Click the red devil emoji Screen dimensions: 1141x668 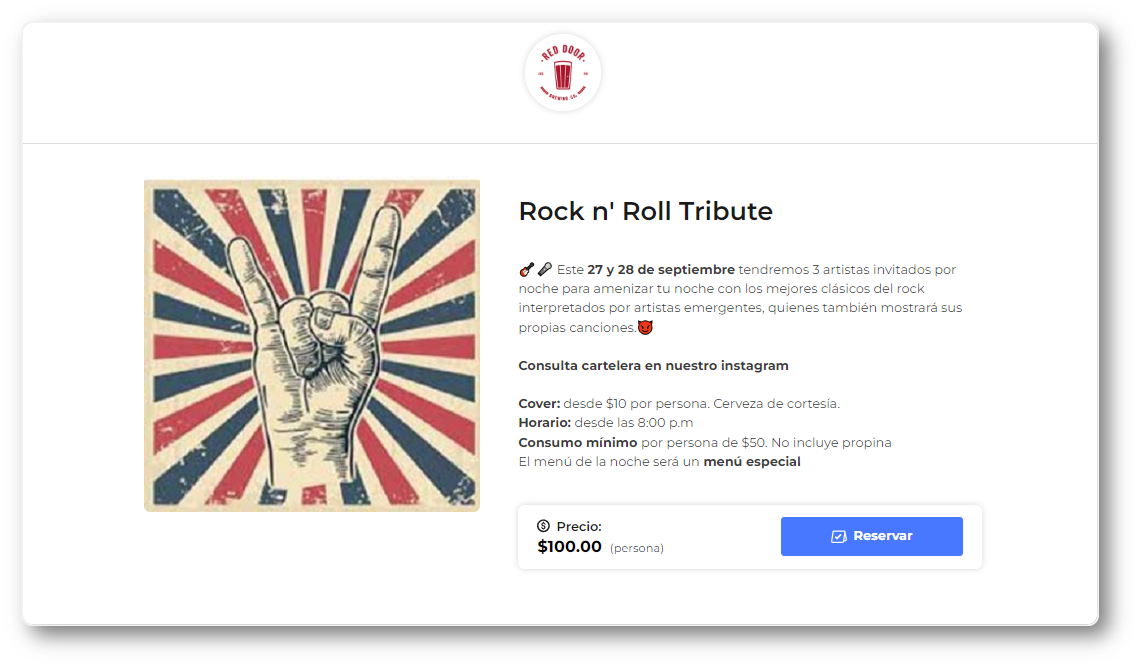(x=645, y=327)
